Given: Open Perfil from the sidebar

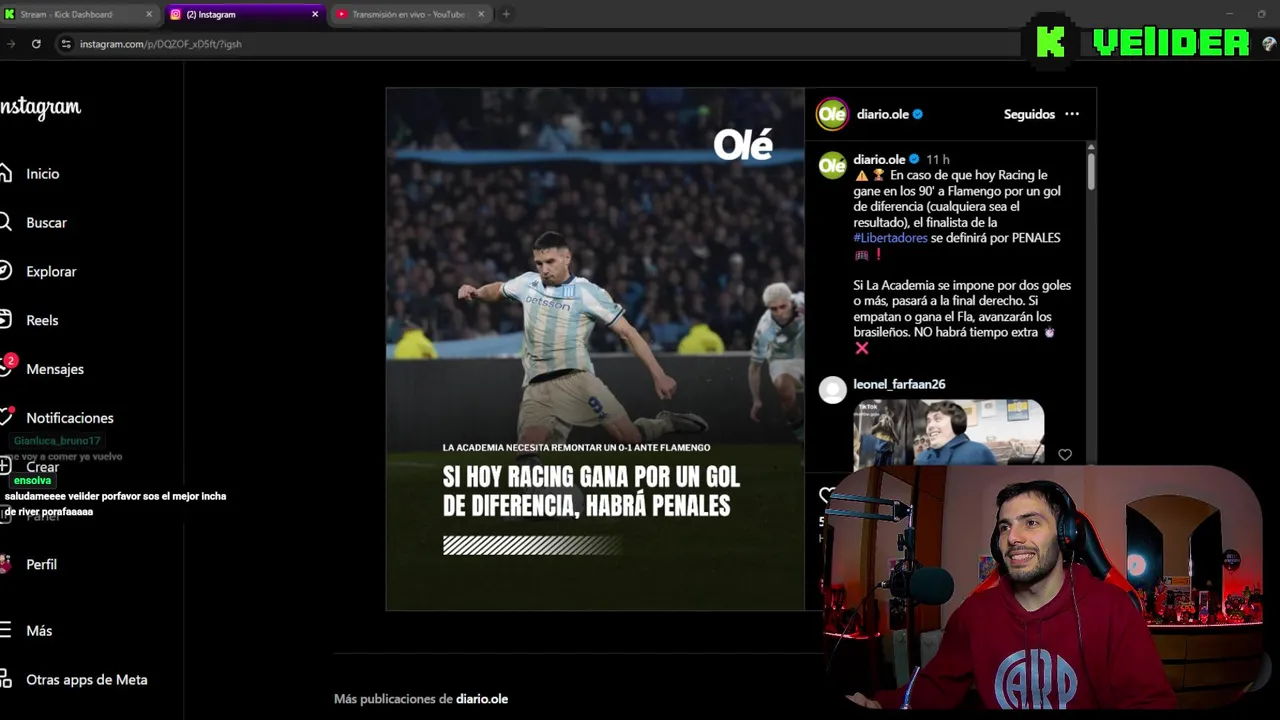Looking at the screenshot, I should [41, 565].
